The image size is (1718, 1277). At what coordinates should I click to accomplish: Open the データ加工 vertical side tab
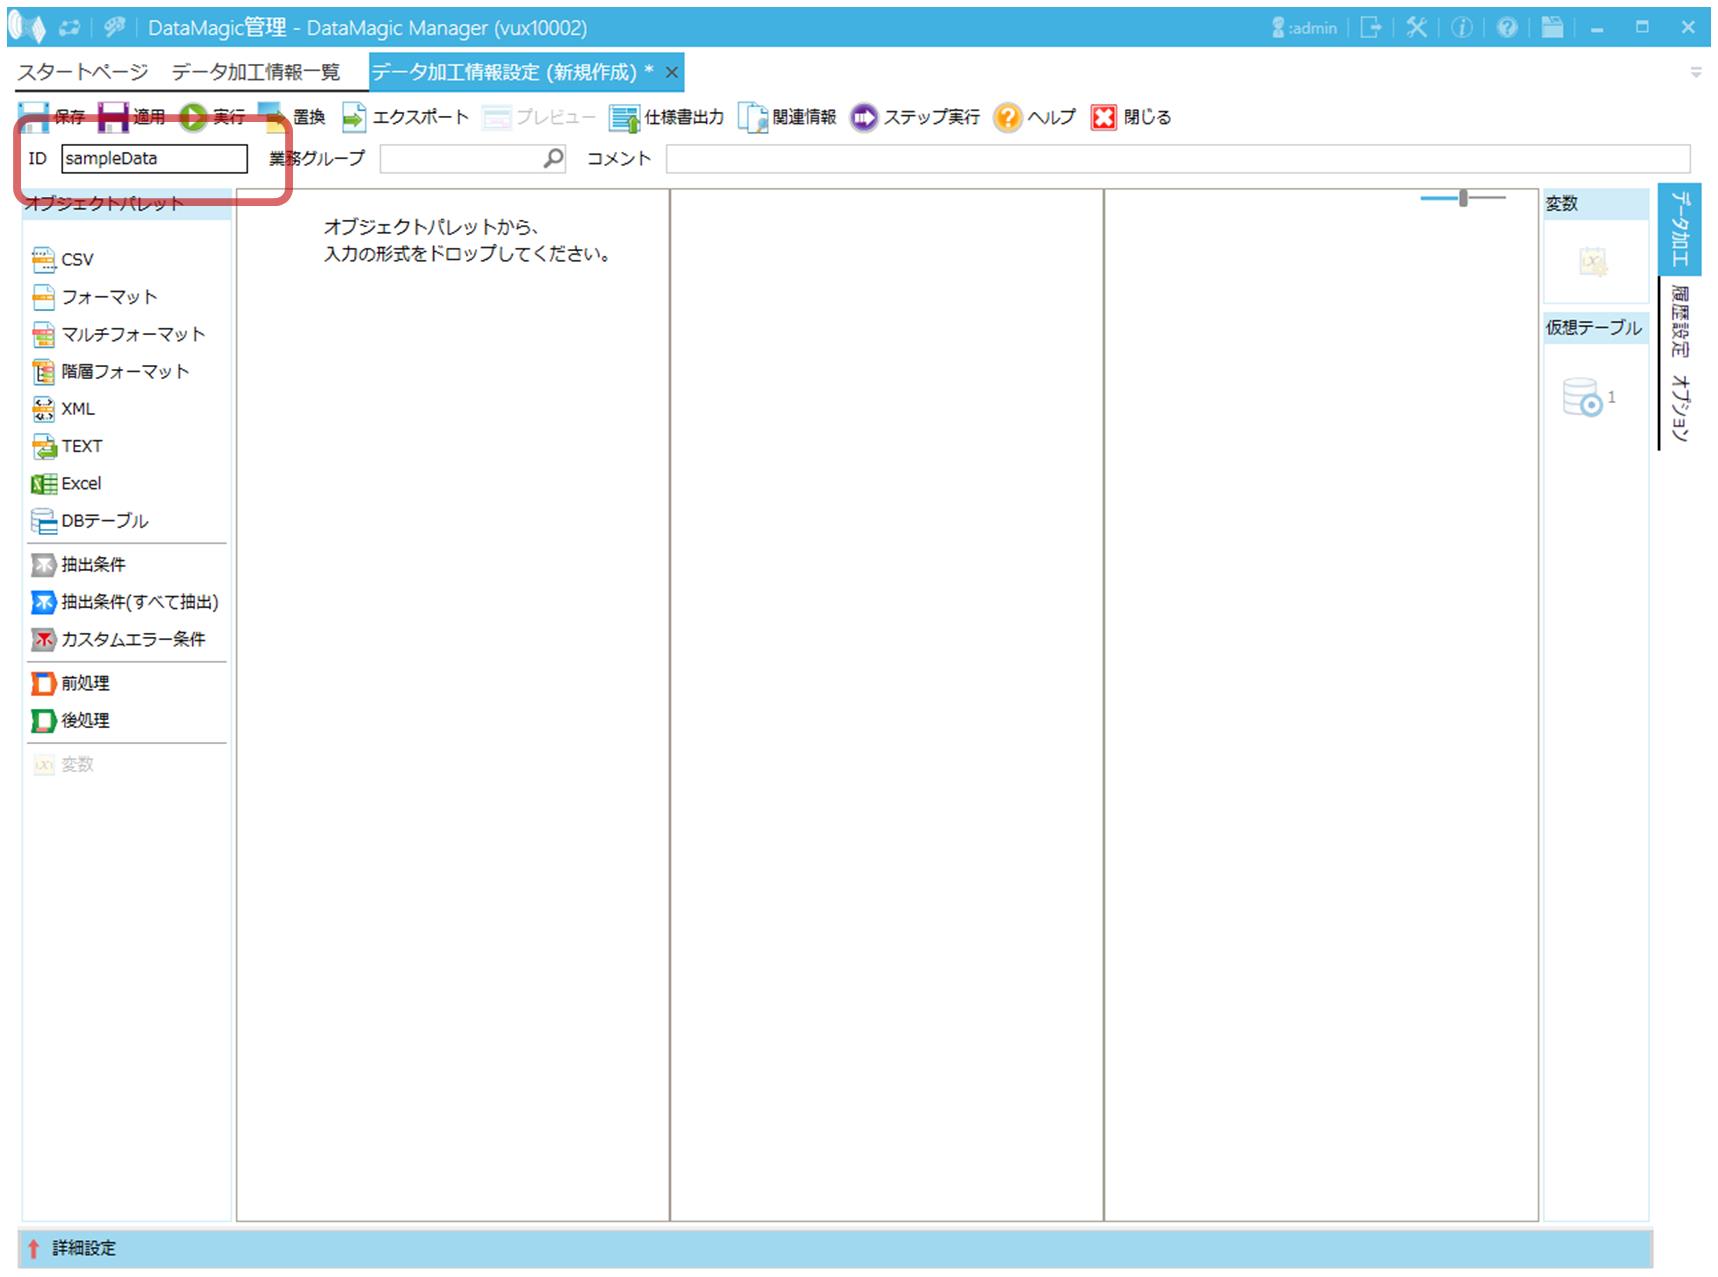(1680, 229)
